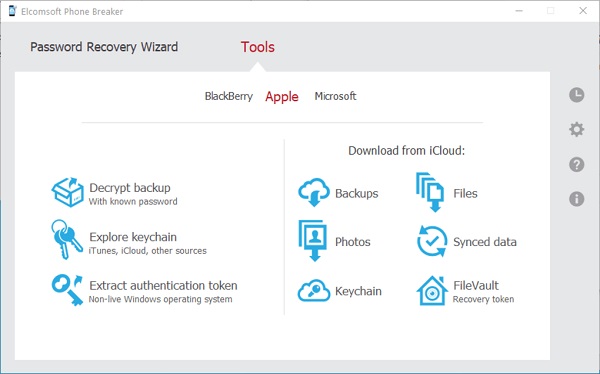Click the iCloud Keychain cloud key icon
The height and width of the screenshot is (374, 600).
coord(314,291)
